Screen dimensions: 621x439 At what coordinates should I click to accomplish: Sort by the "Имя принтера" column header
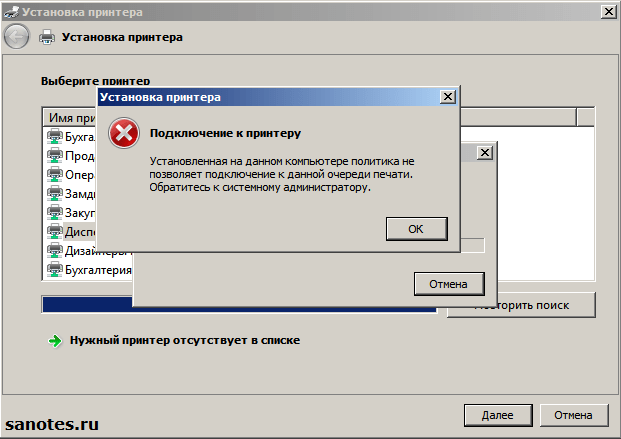point(70,118)
